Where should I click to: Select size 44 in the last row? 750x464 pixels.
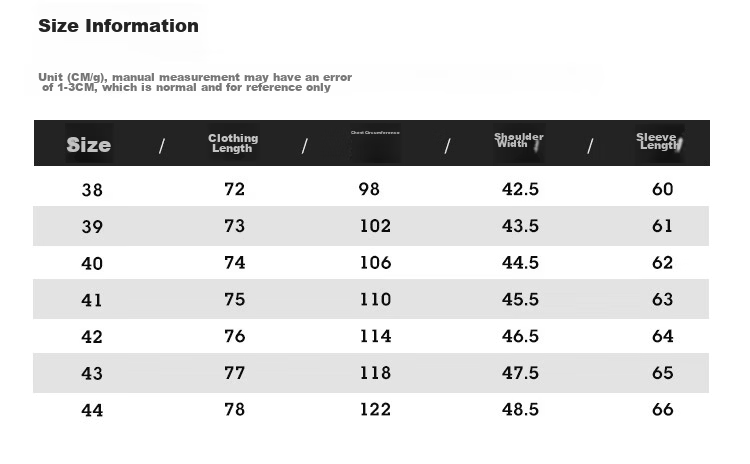tap(92, 410)
